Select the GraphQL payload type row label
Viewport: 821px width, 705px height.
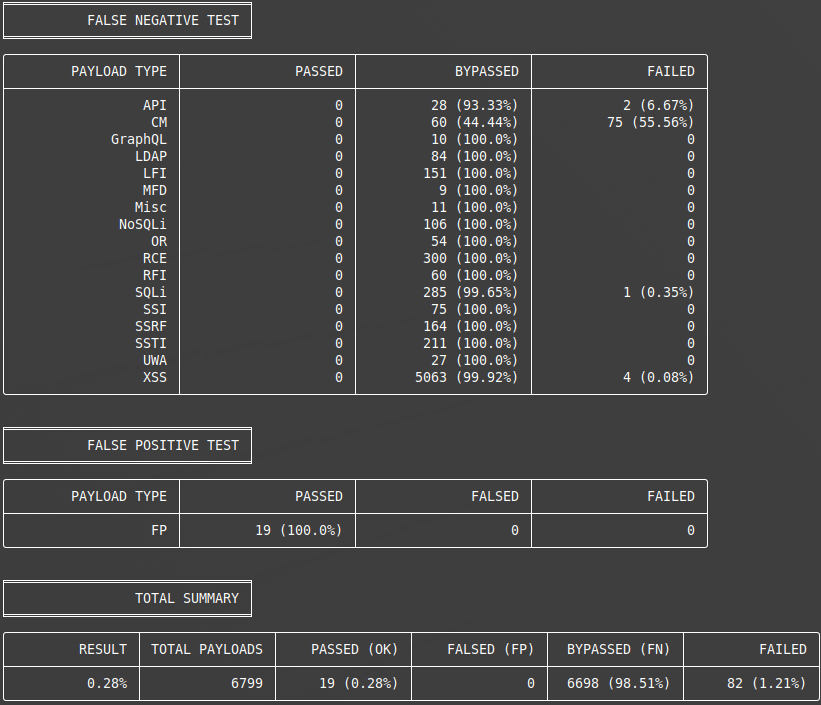[138, 139]
